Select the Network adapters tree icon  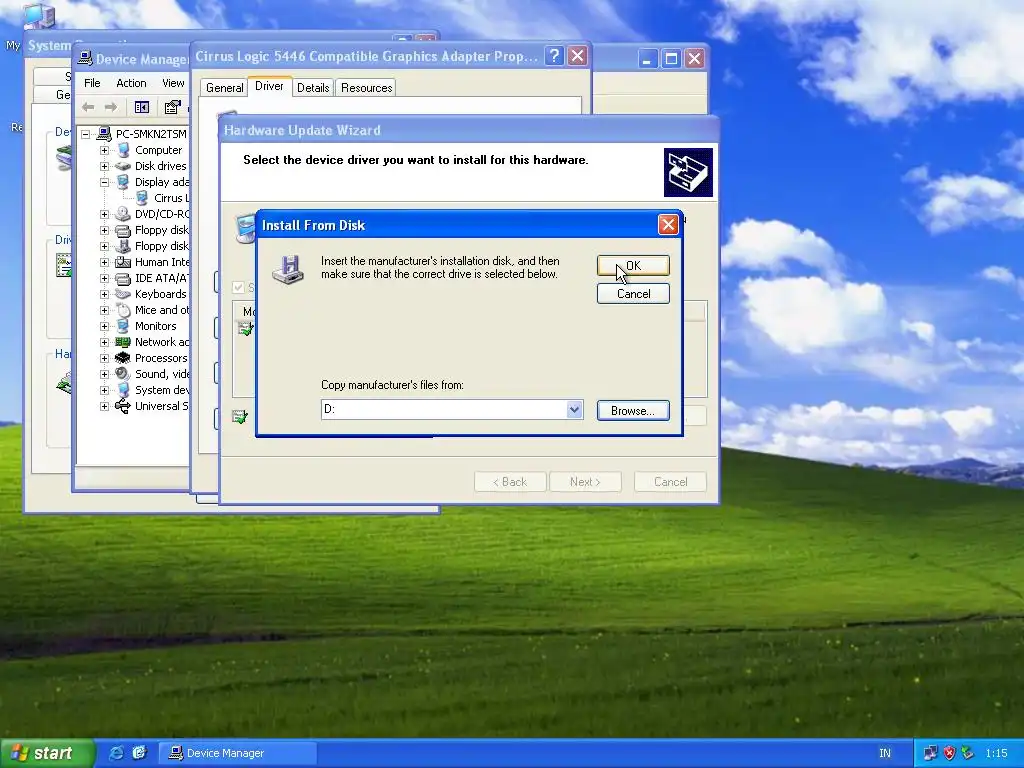click(123, 342)
